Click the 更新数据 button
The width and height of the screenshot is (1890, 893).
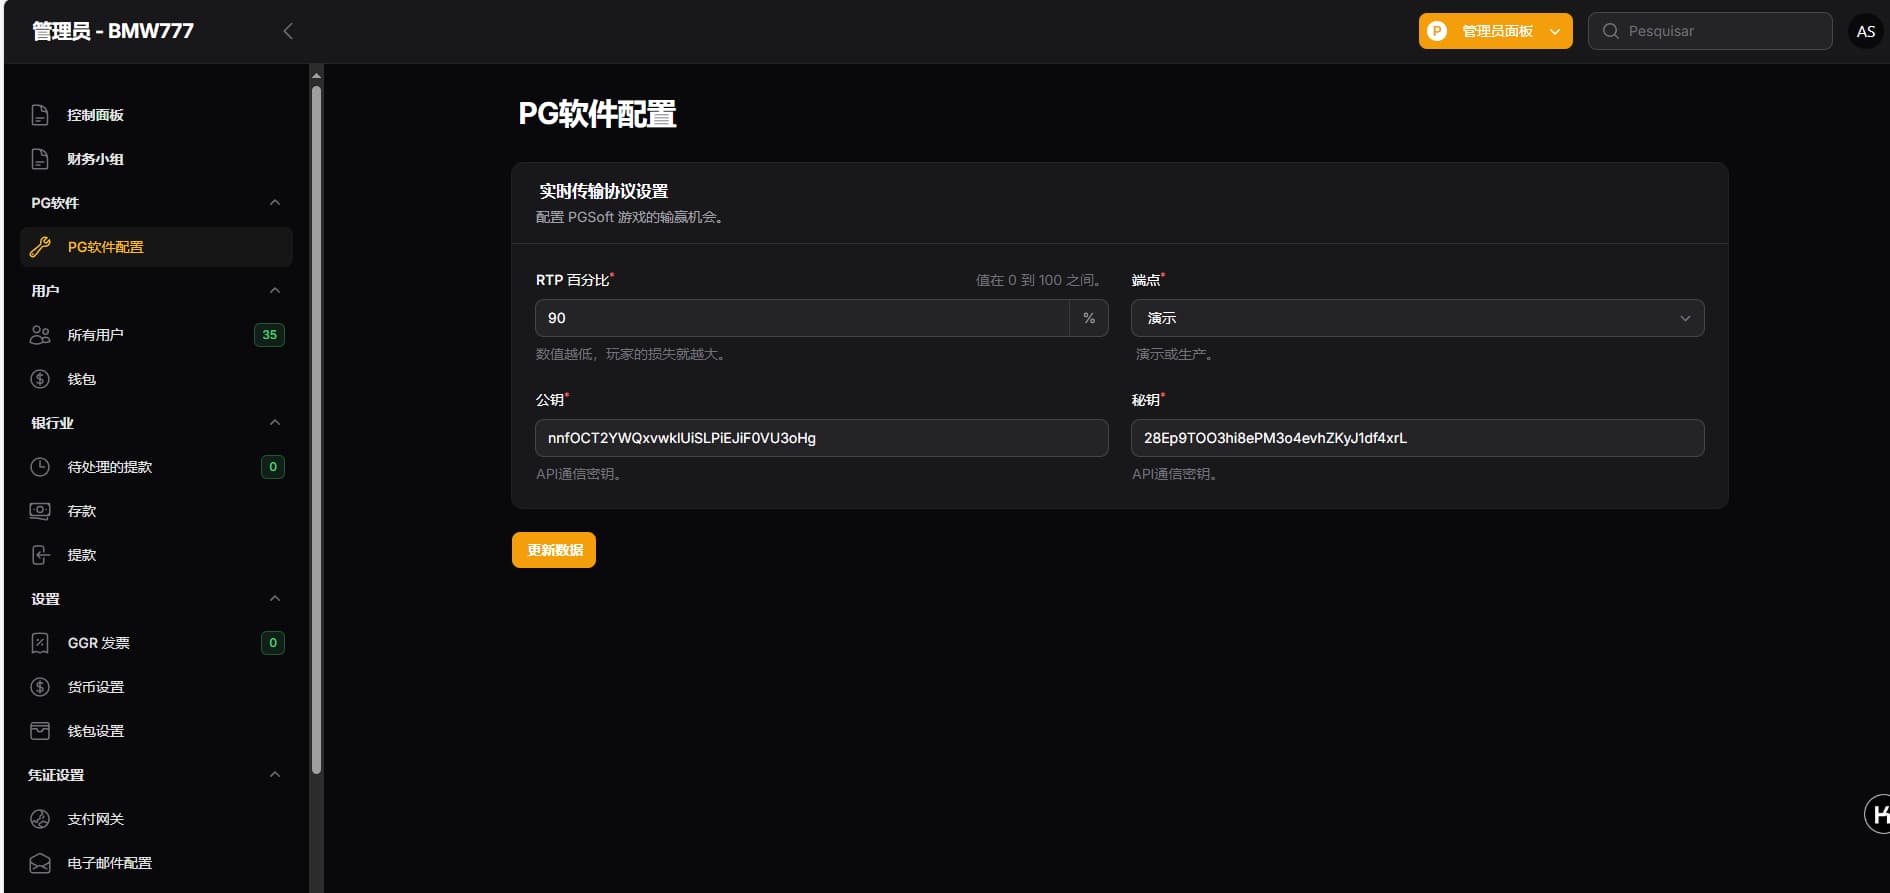coord(554,550)
